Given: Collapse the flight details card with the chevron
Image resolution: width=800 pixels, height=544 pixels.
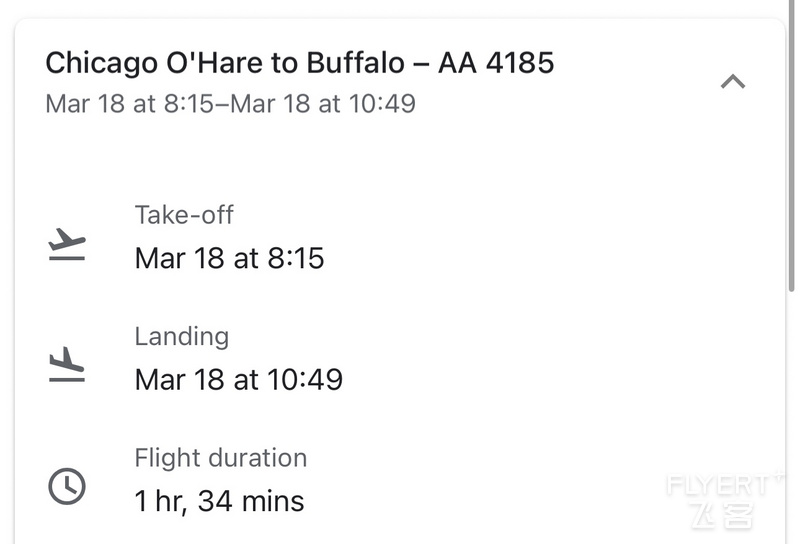Looking at the screenshot, I should (x=733, y=82).
